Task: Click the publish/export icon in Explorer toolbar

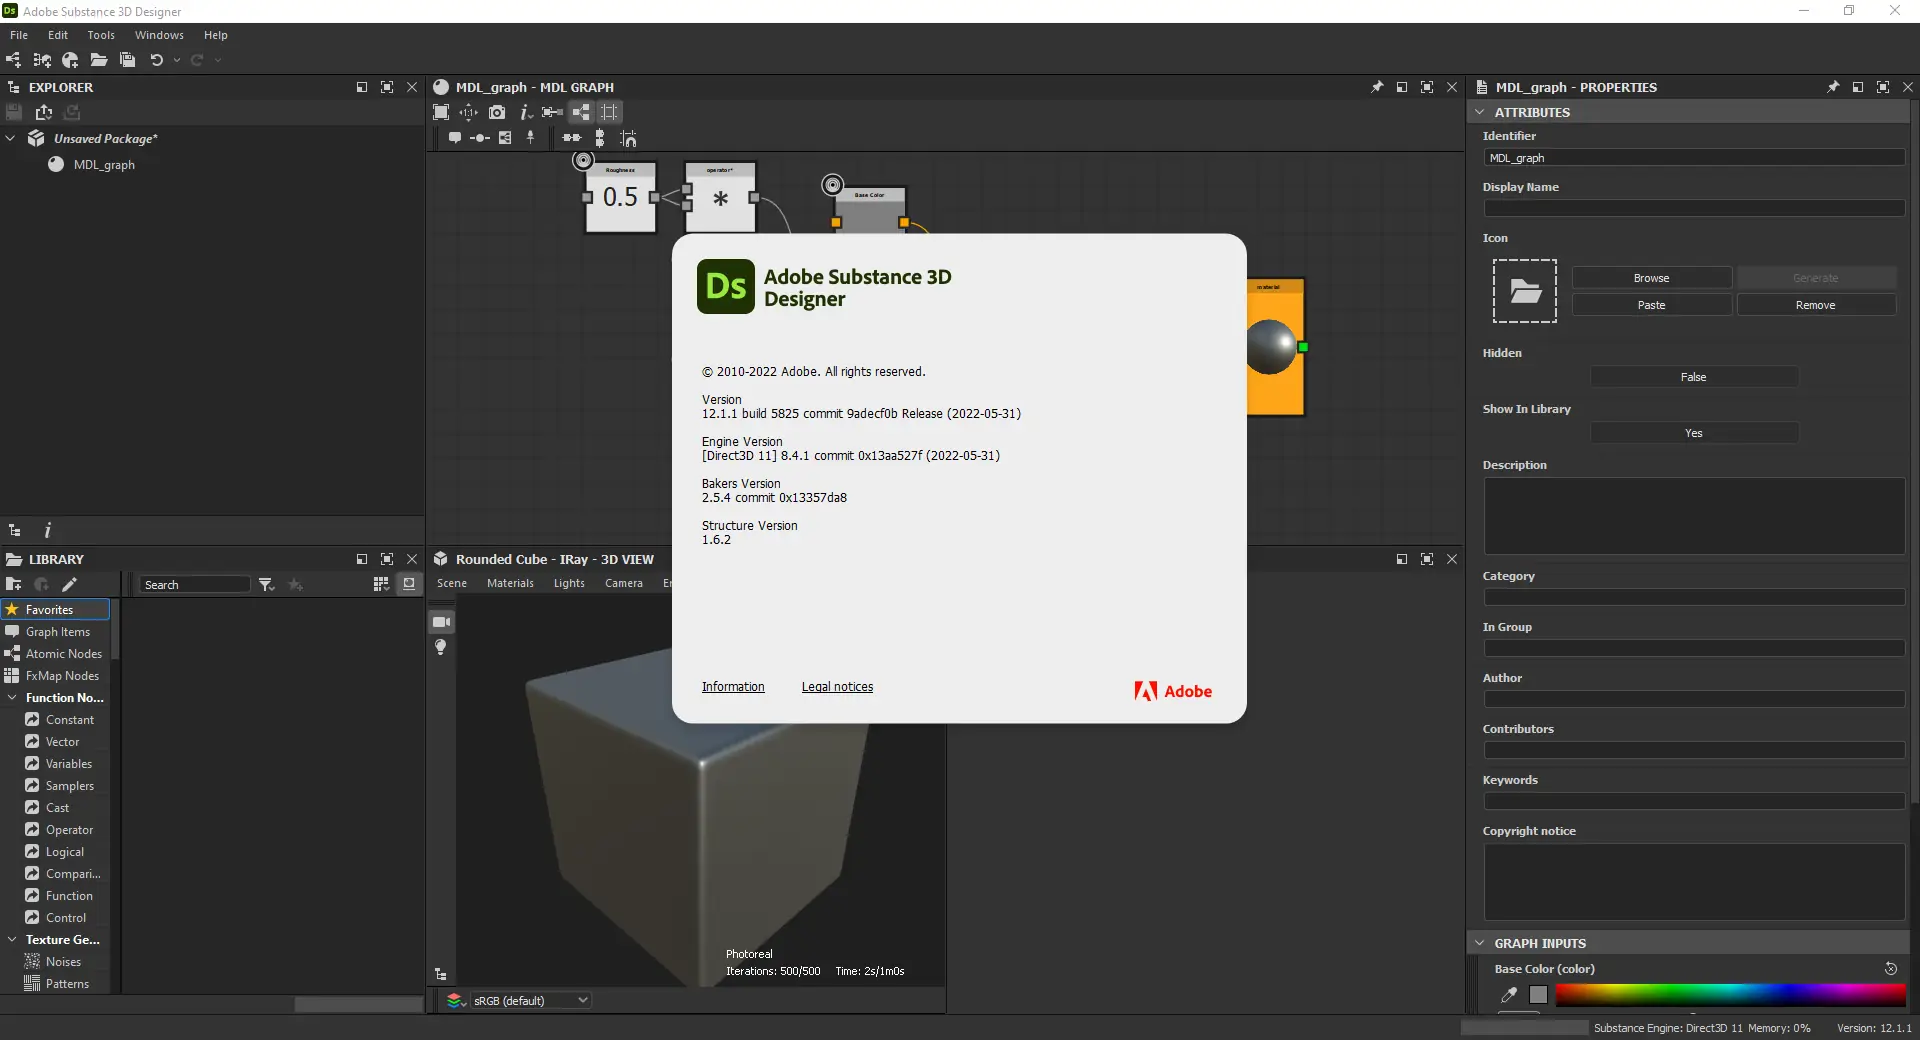Action: click(x=44, y=112)
